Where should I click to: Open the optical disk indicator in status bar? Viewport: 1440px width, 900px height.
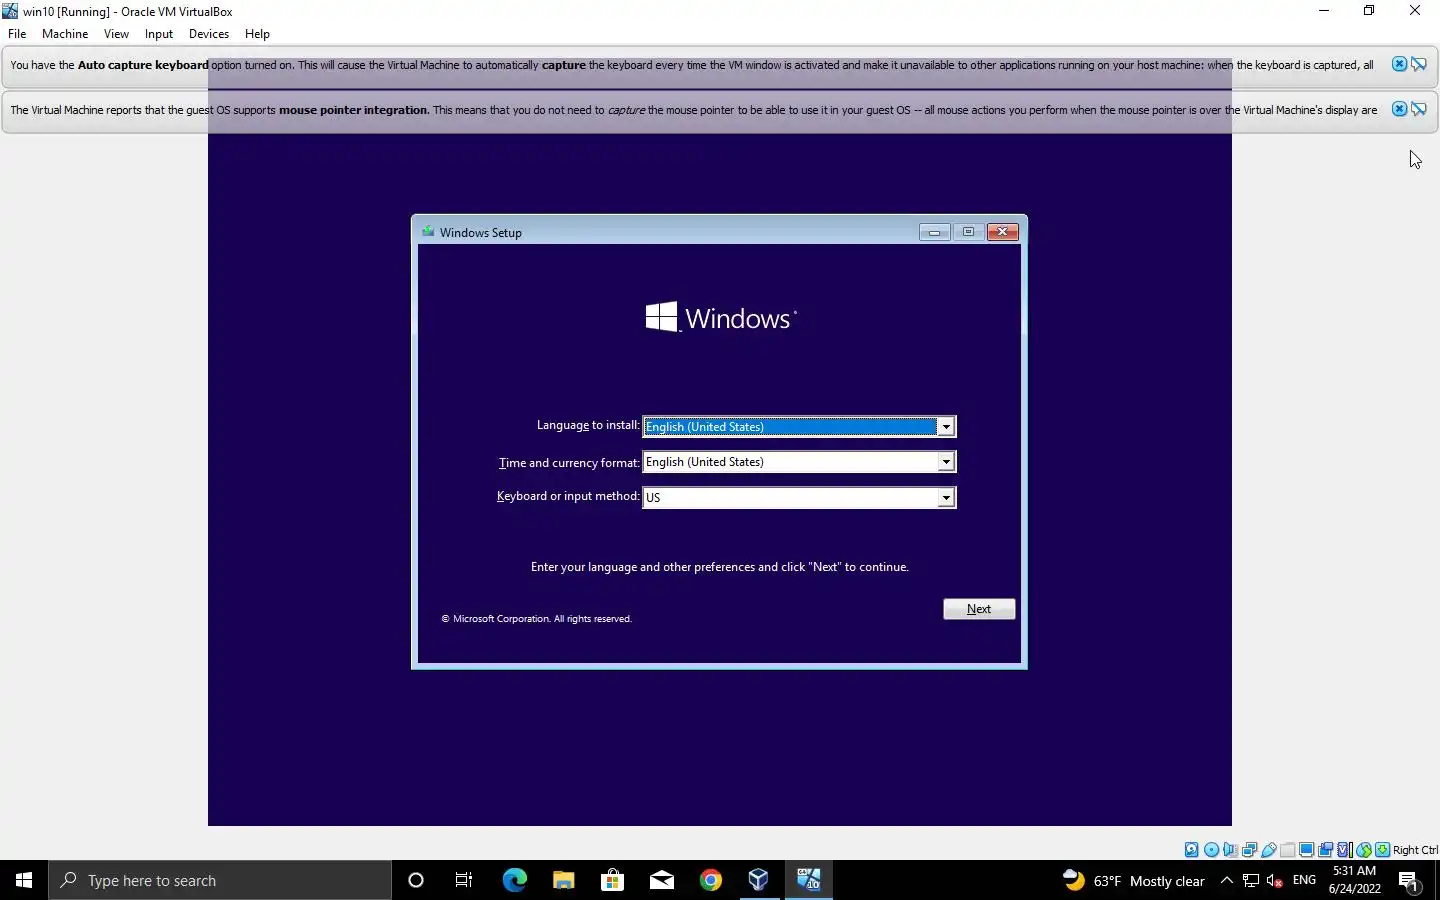[x=1211, y=850]
